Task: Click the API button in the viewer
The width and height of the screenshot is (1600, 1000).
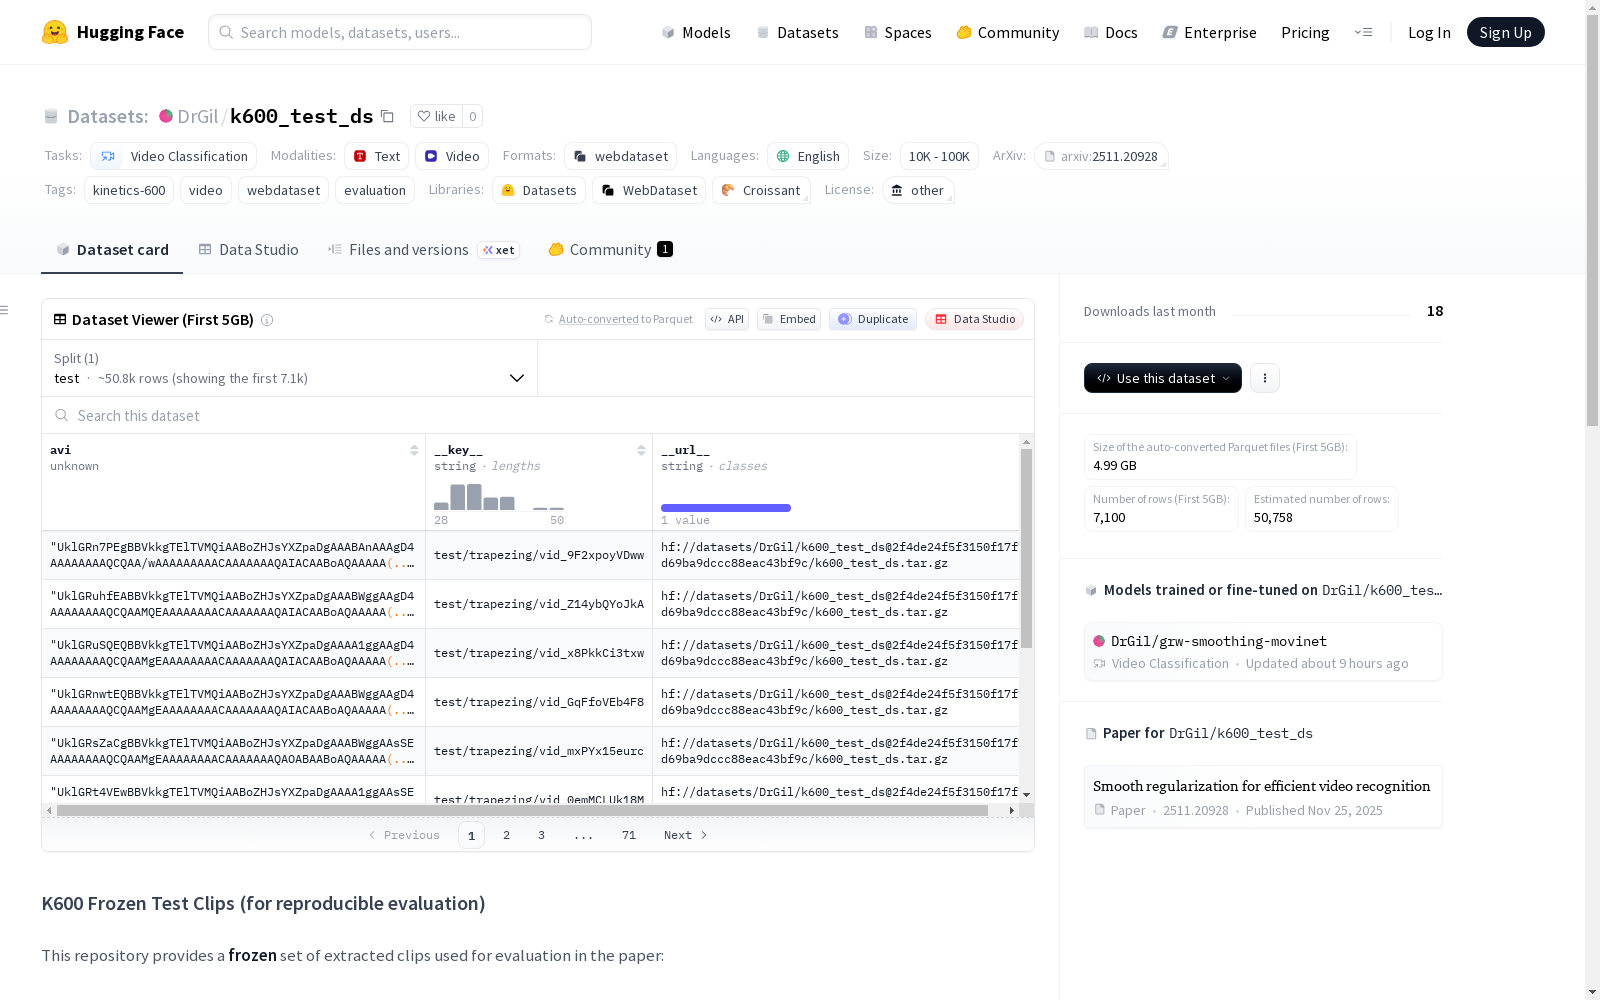Action: [x=727, y=319]
